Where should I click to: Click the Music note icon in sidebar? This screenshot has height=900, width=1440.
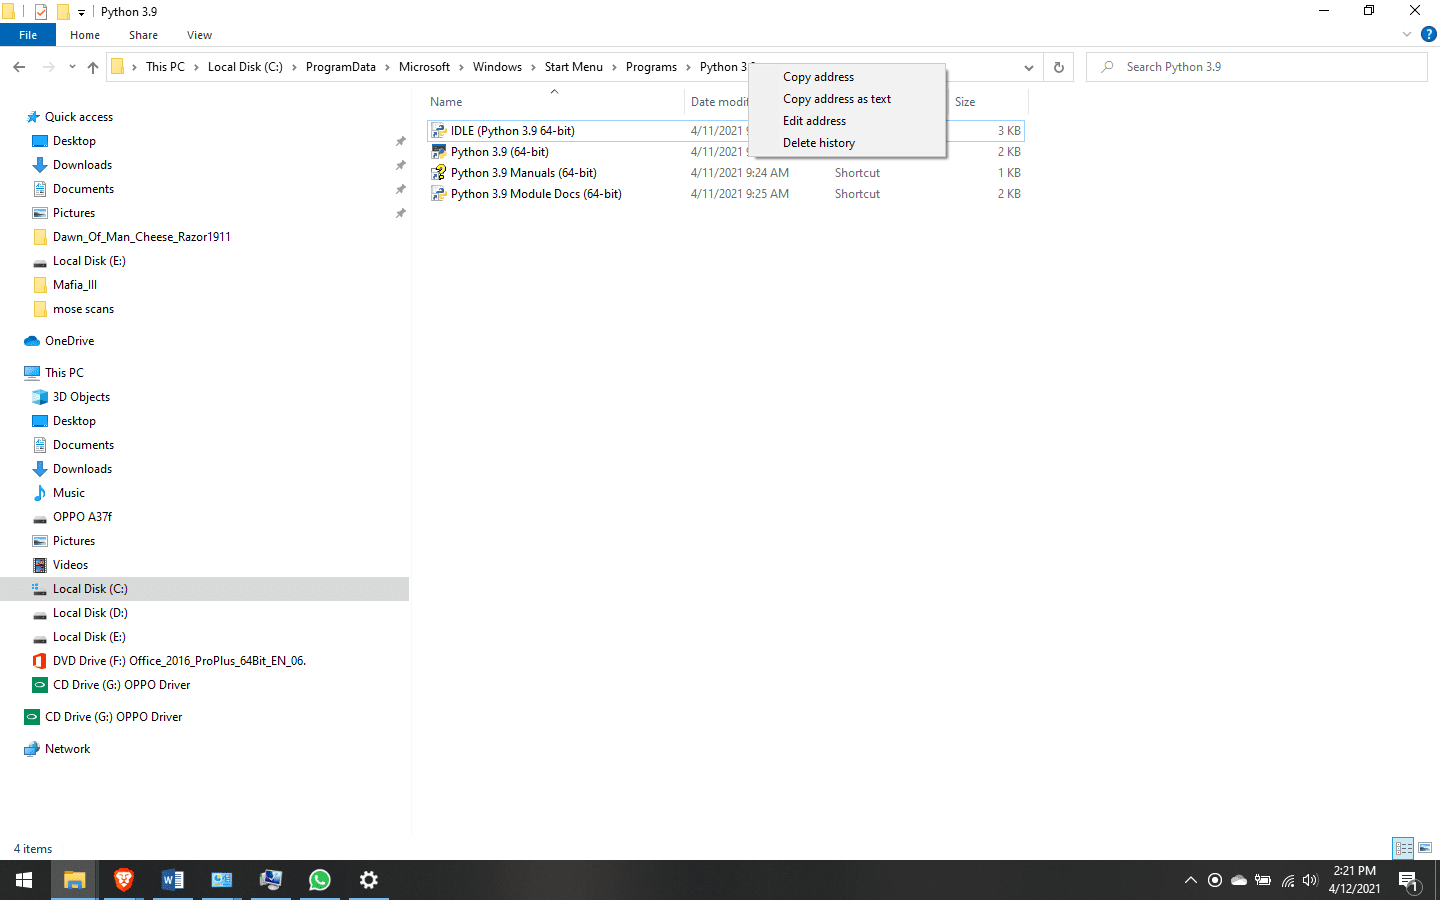point(40,493)
